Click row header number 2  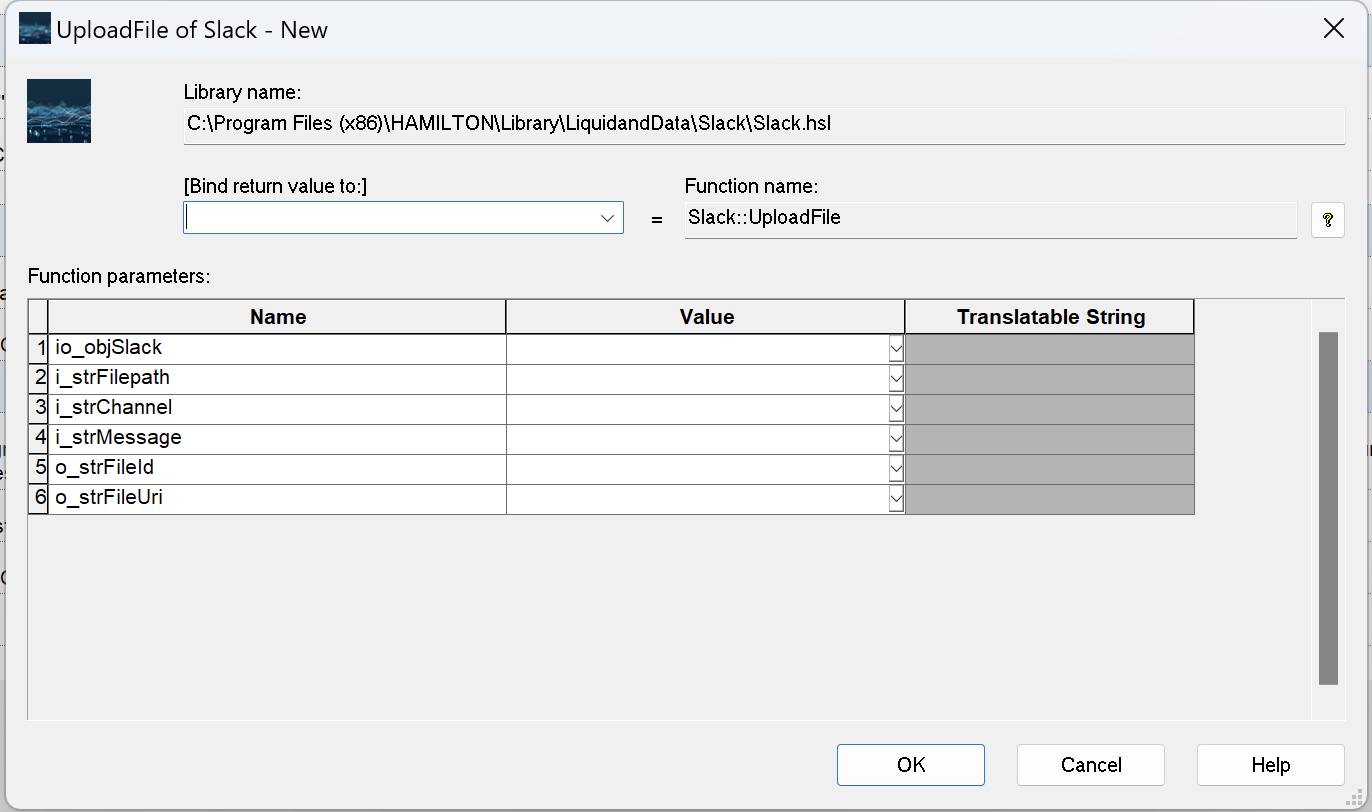point(39,379)
